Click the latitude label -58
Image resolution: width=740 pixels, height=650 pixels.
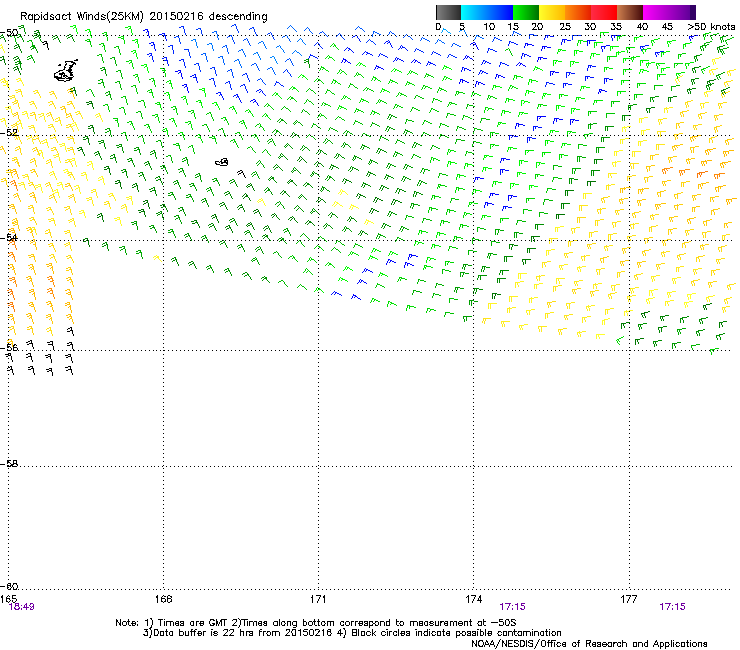(9, 464)
